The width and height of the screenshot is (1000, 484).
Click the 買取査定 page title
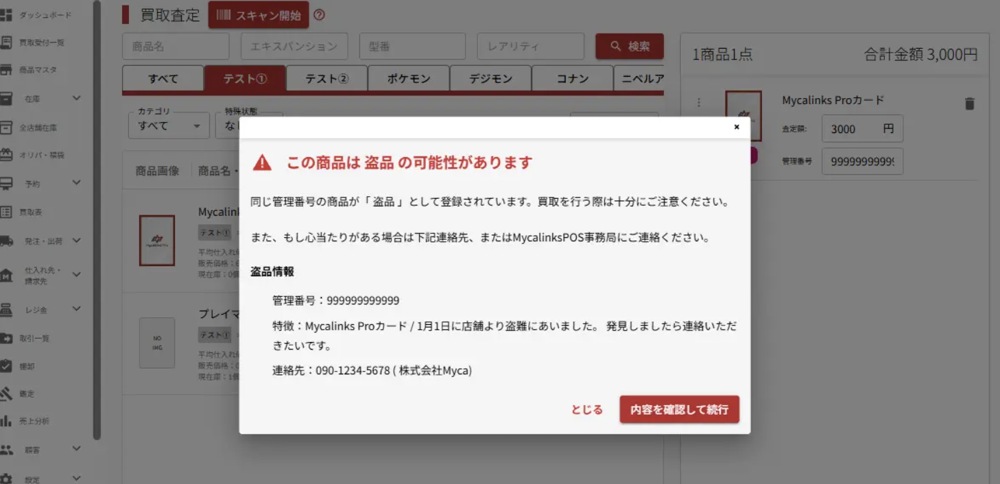[170, 15]
